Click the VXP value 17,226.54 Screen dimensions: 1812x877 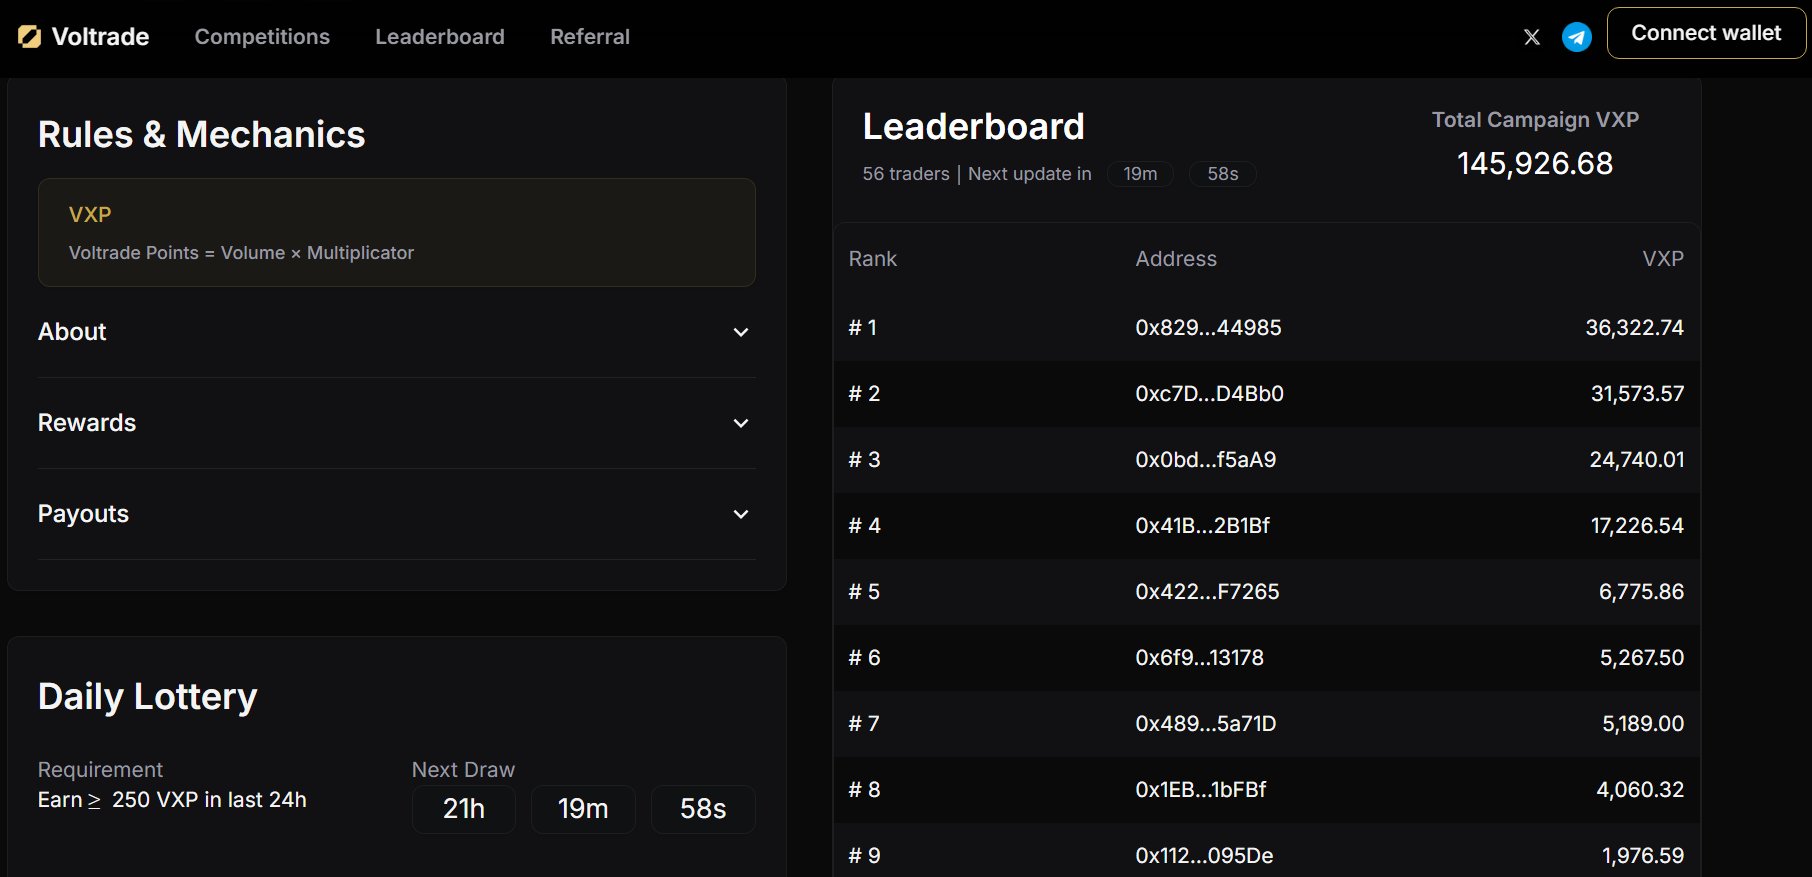pyautogui.click(x=1638, y=526)
